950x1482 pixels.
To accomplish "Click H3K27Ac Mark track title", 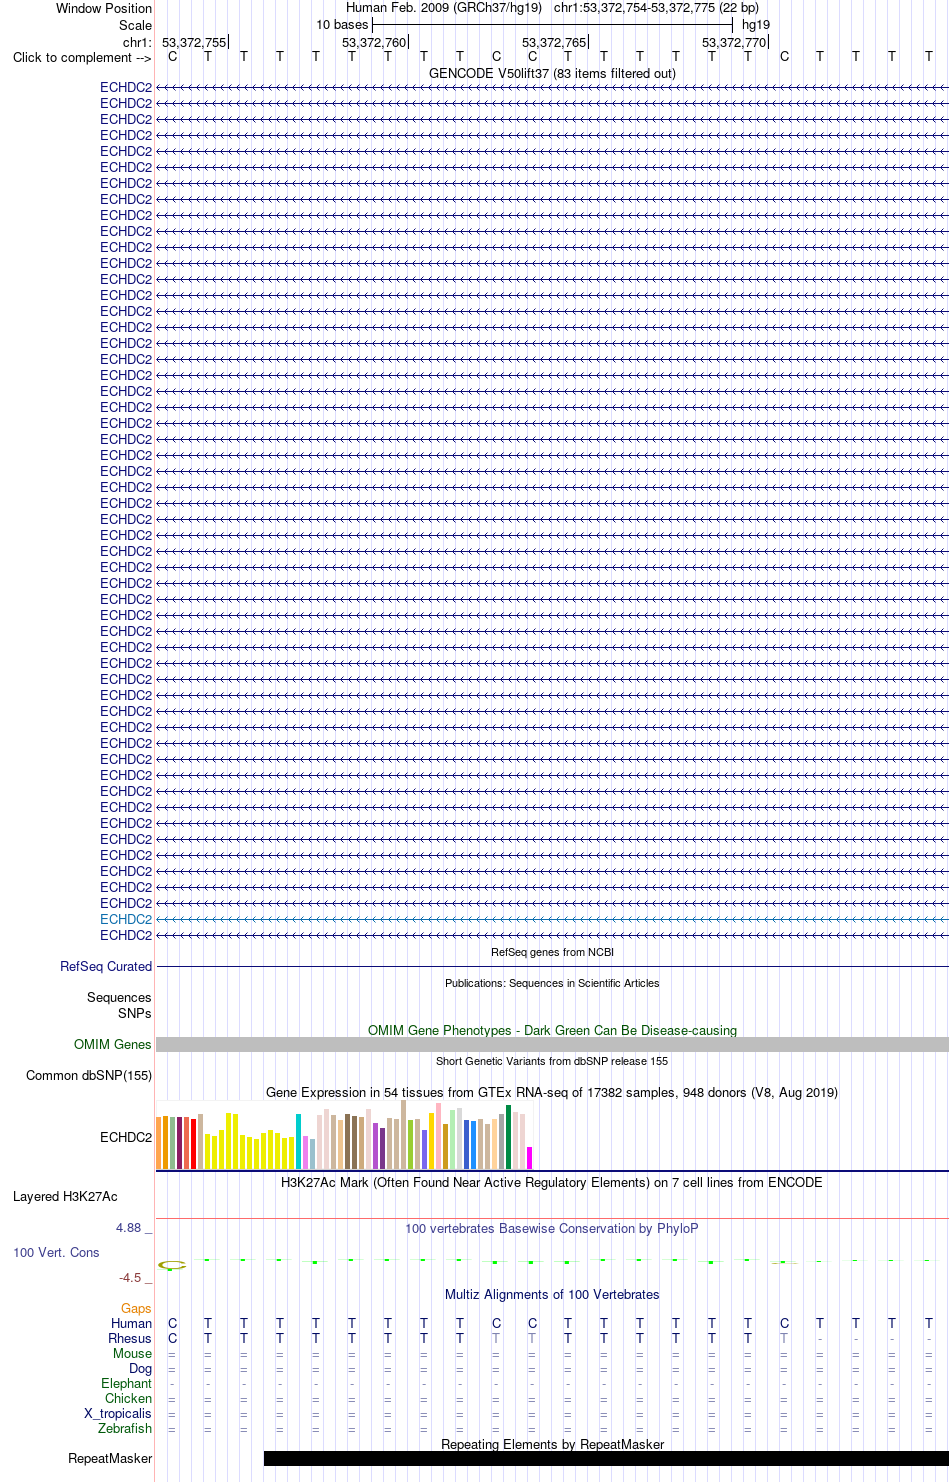I will coord(552,1182).
